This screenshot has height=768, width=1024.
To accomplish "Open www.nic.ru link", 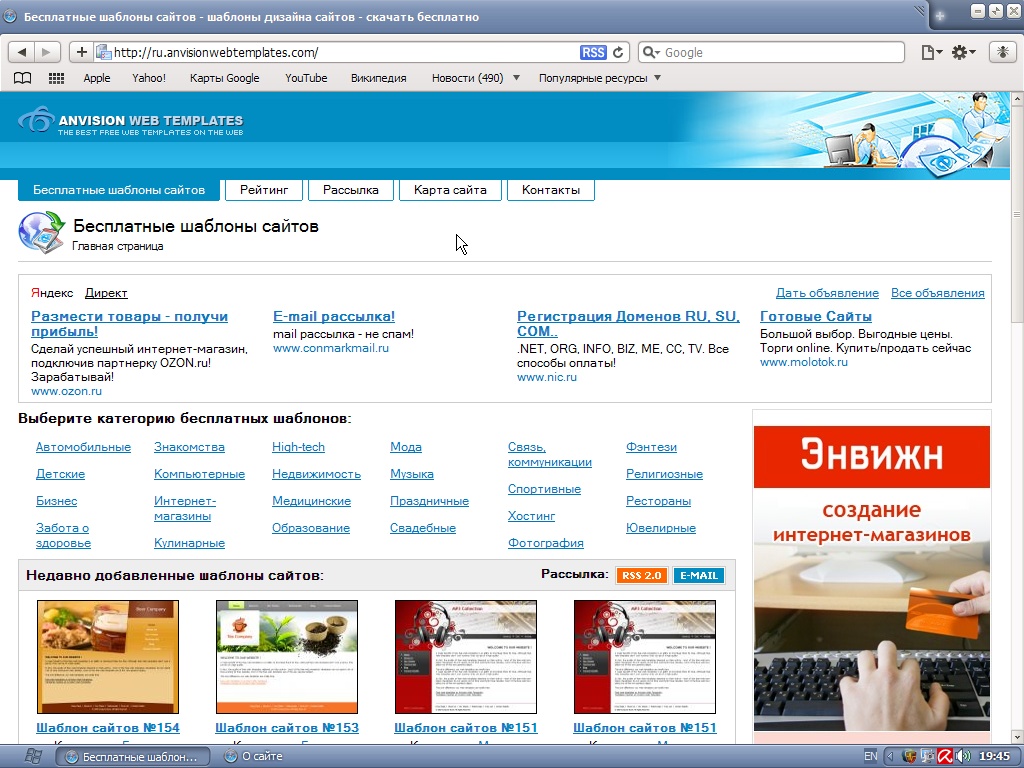I will [x=547, y=377].
